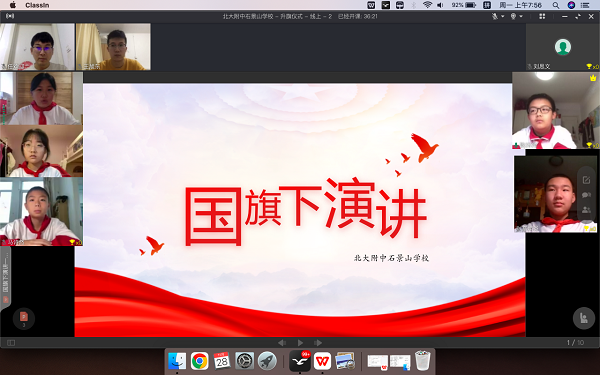This screenshot has width=600, height=375.
Task: Click WPS icon in menu bar
Action: [x=371, y=5]
